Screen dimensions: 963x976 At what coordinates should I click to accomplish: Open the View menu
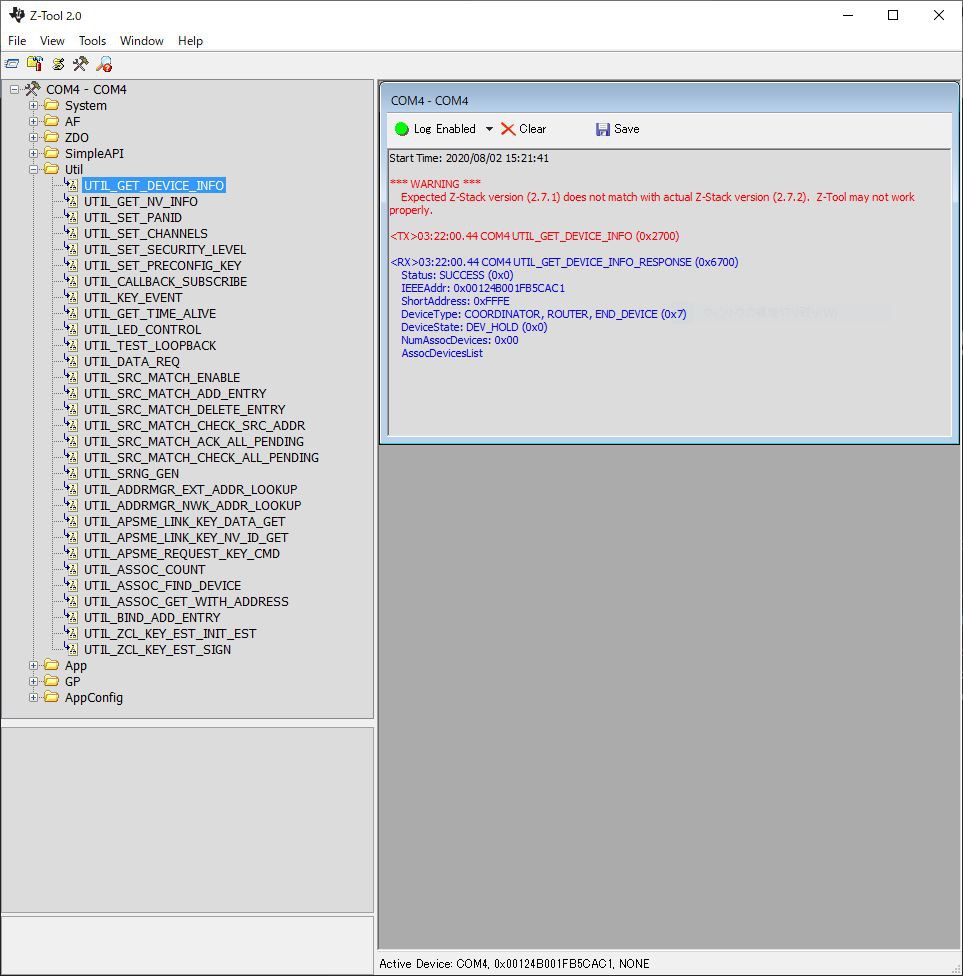pyautogui.click(x=52, y=40)
